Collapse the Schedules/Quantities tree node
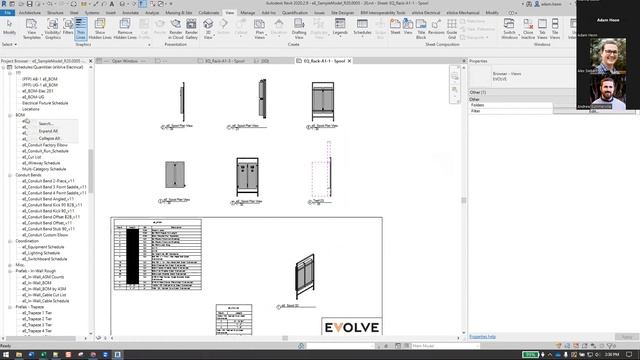The height and width of the screenshot is (360, 640). pyautogui.click(x=4, y=67)
